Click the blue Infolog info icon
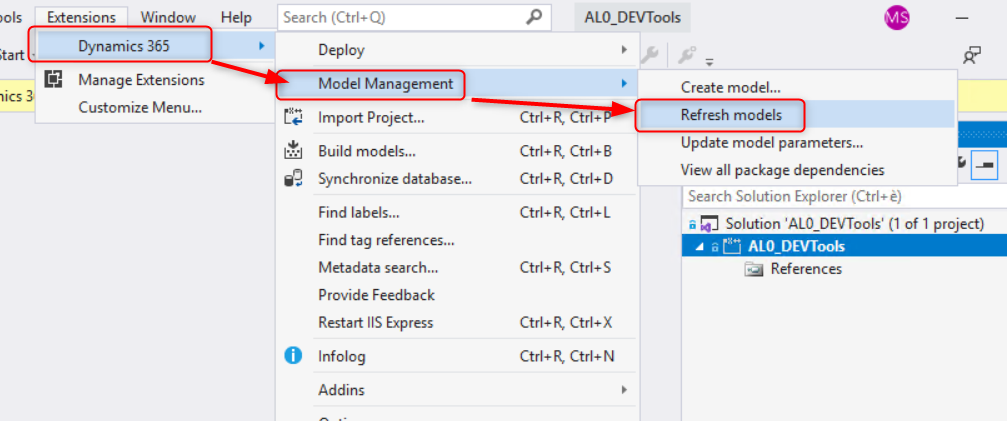The height and width of the screenshot is (421, 1007). 293,355
